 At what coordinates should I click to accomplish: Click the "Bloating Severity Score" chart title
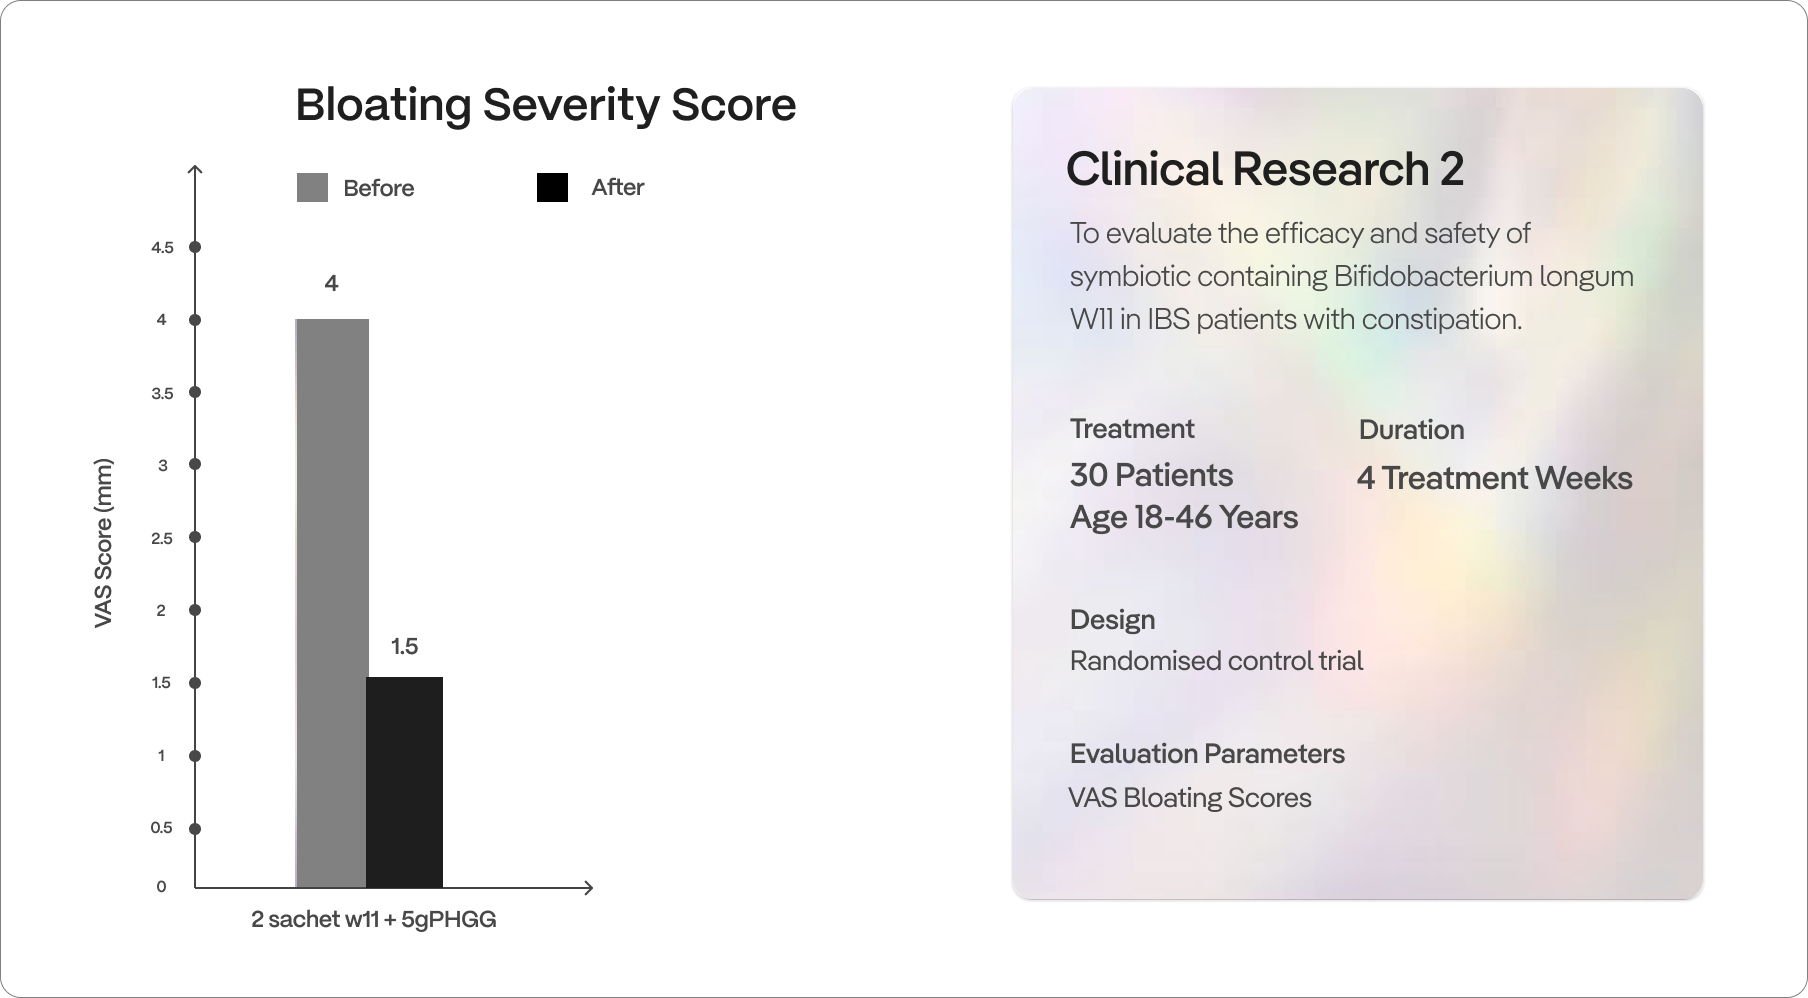tap(546, 105)
